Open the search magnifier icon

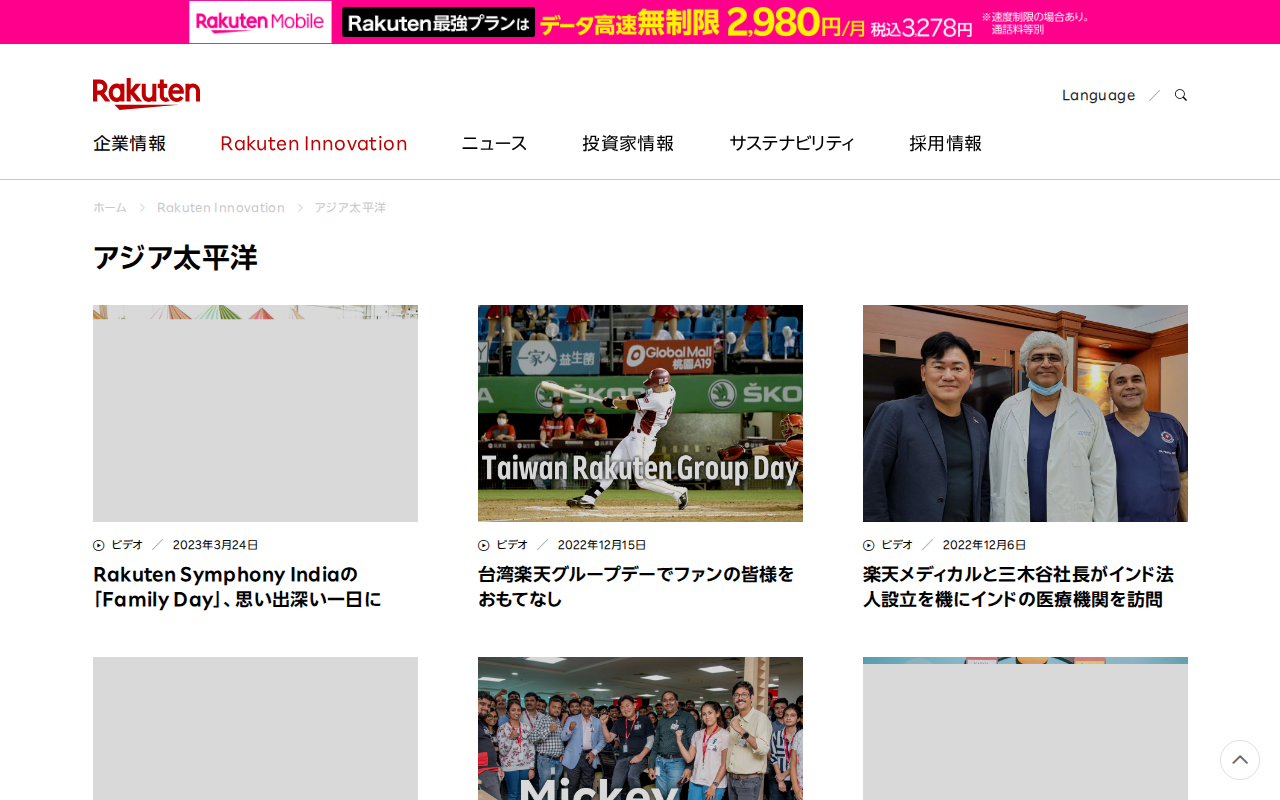[1181, 95]
